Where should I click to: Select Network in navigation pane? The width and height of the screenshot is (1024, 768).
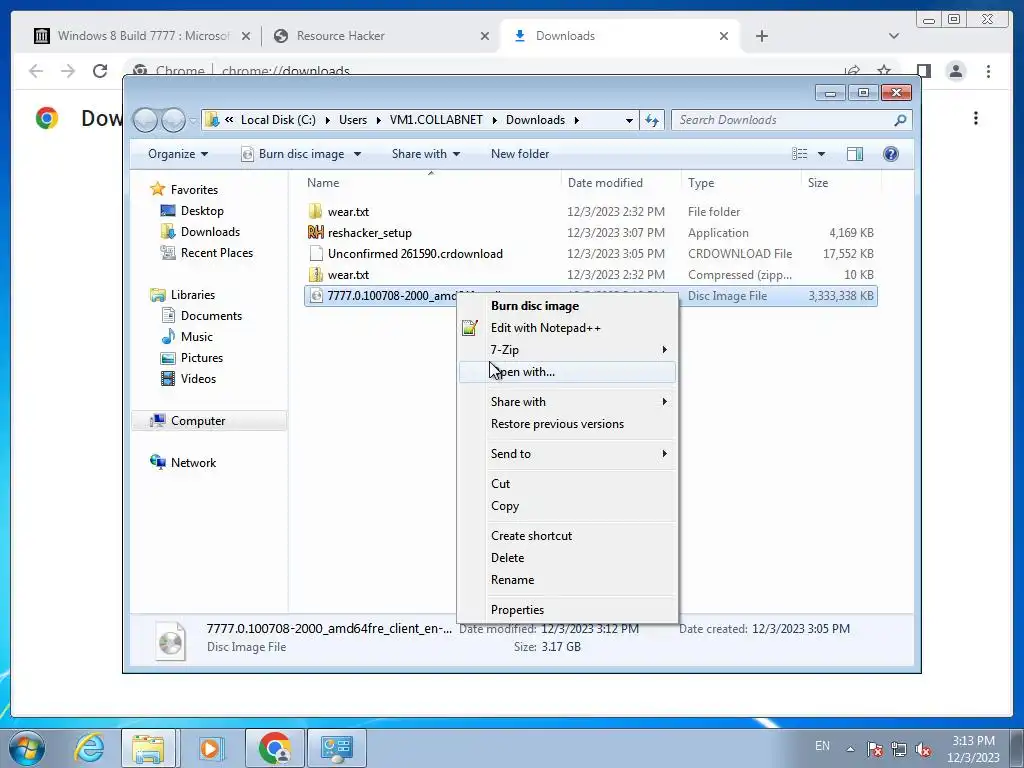point(193,462)
